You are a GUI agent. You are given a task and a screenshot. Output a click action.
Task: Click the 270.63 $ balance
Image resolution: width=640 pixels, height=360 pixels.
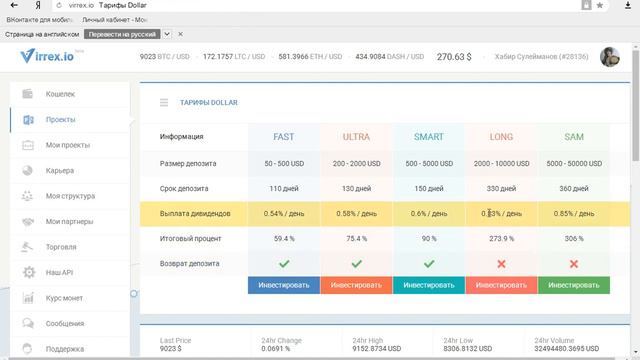(454, 57)
